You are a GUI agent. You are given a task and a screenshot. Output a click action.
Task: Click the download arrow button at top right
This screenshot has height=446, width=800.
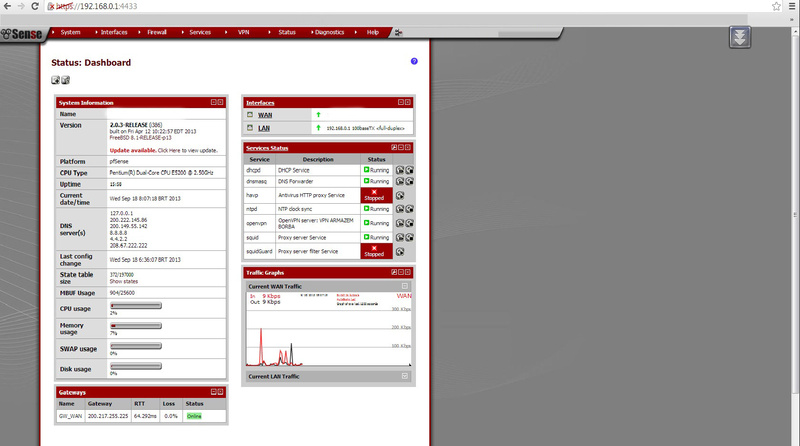740,37
